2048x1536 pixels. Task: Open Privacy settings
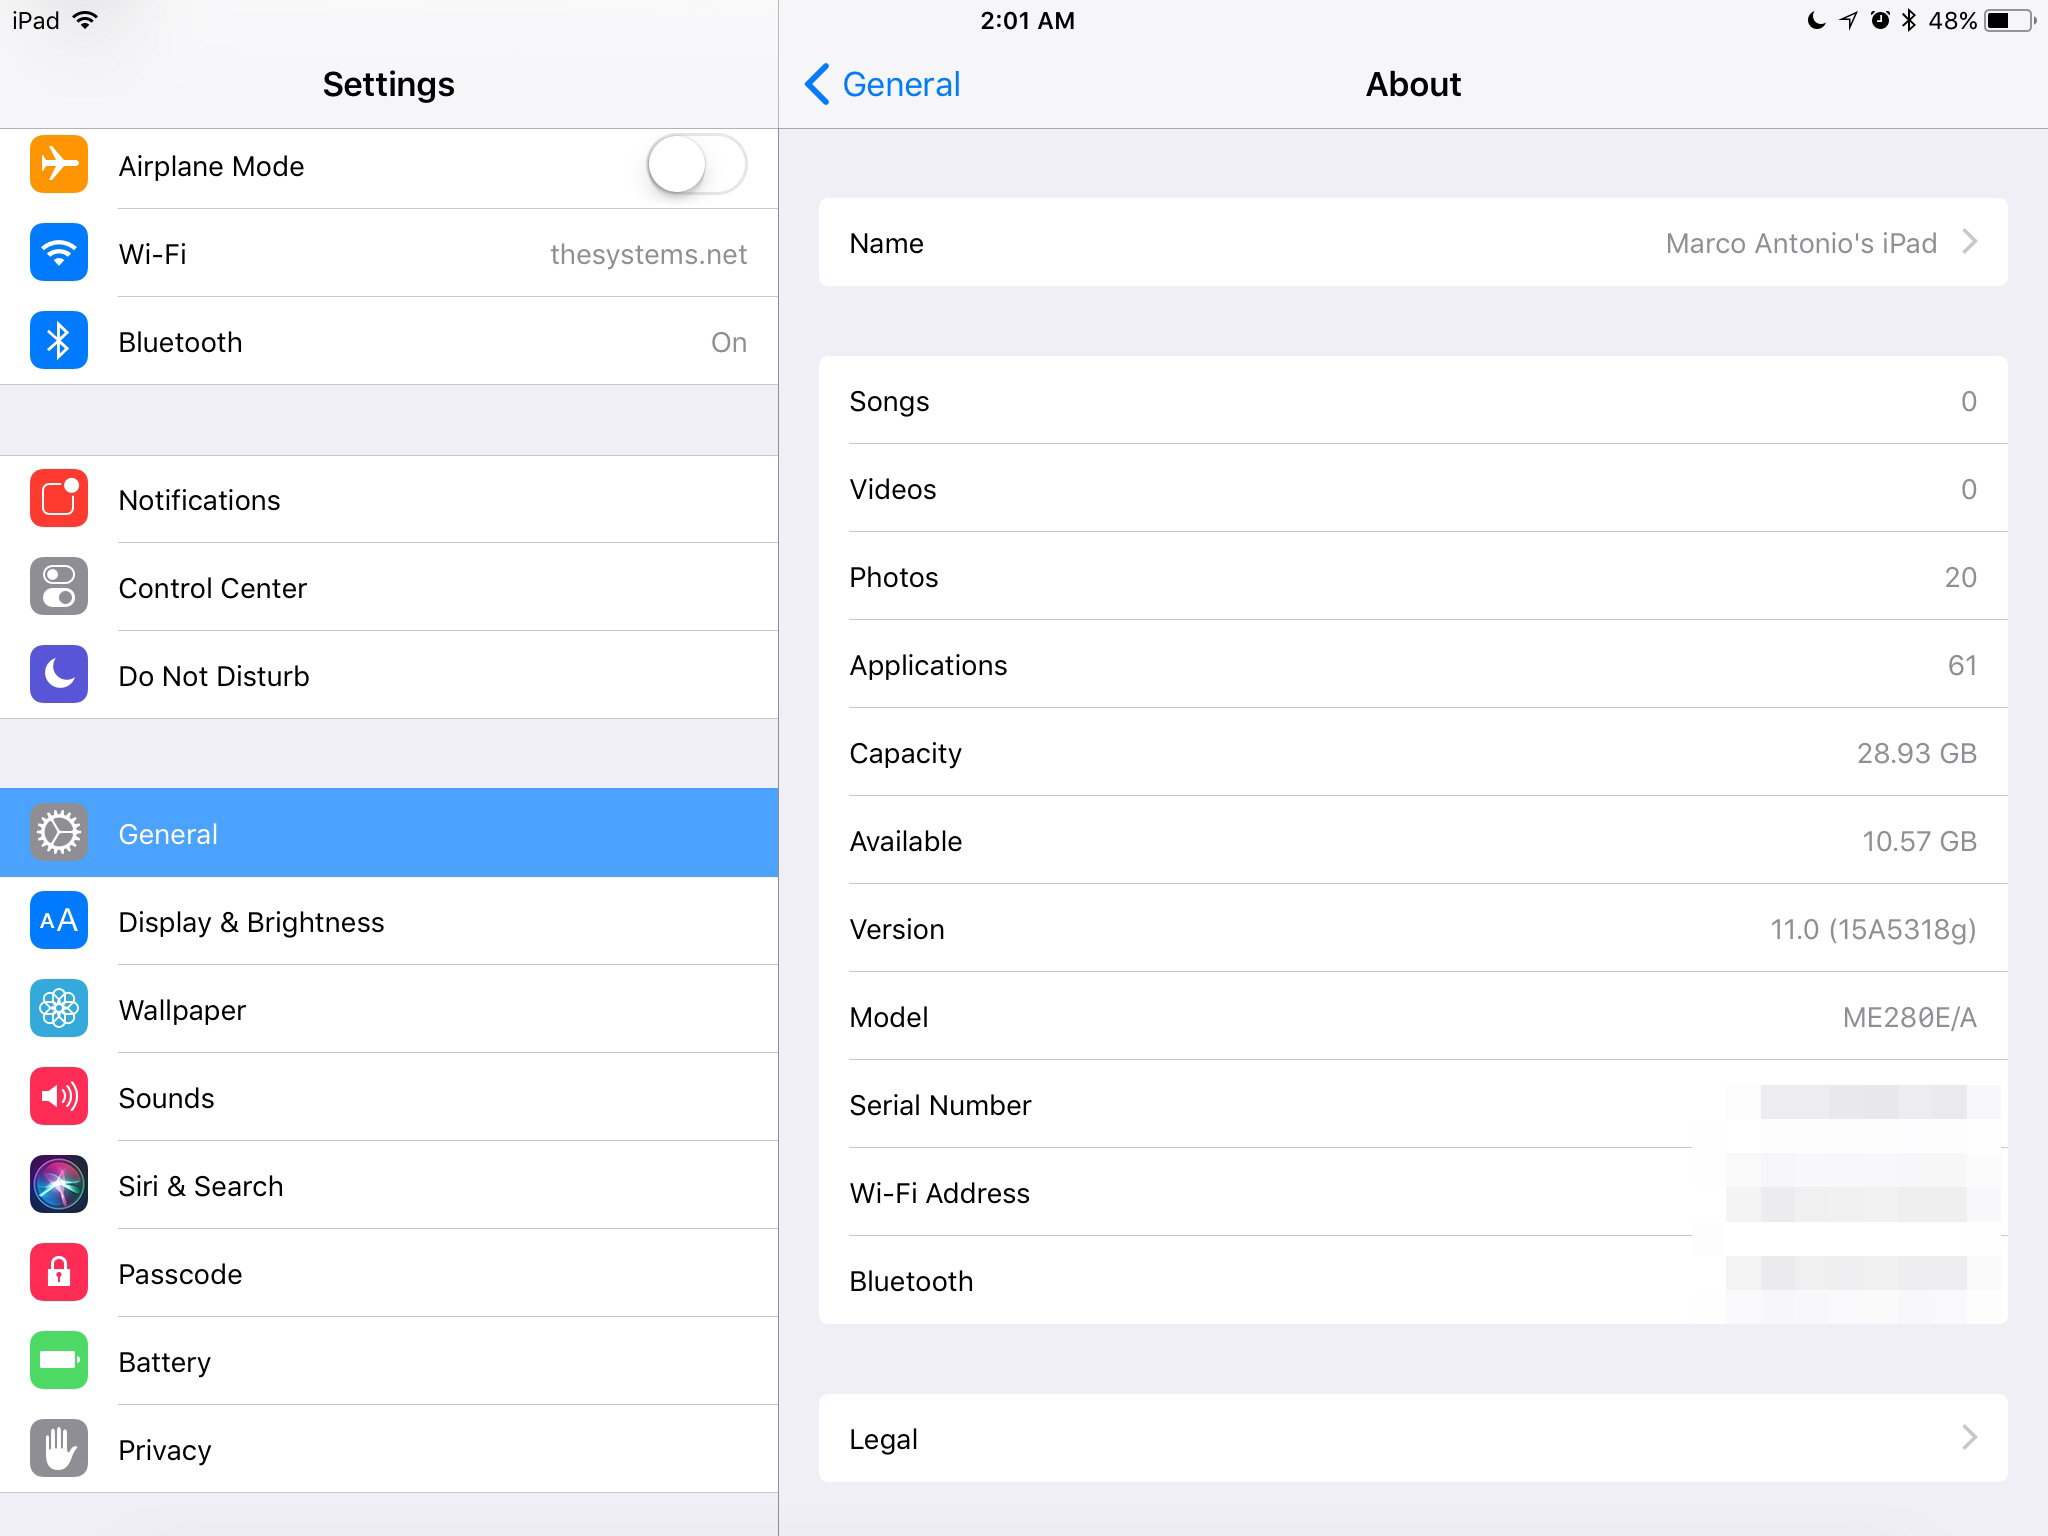click(x=389, y=1449)
